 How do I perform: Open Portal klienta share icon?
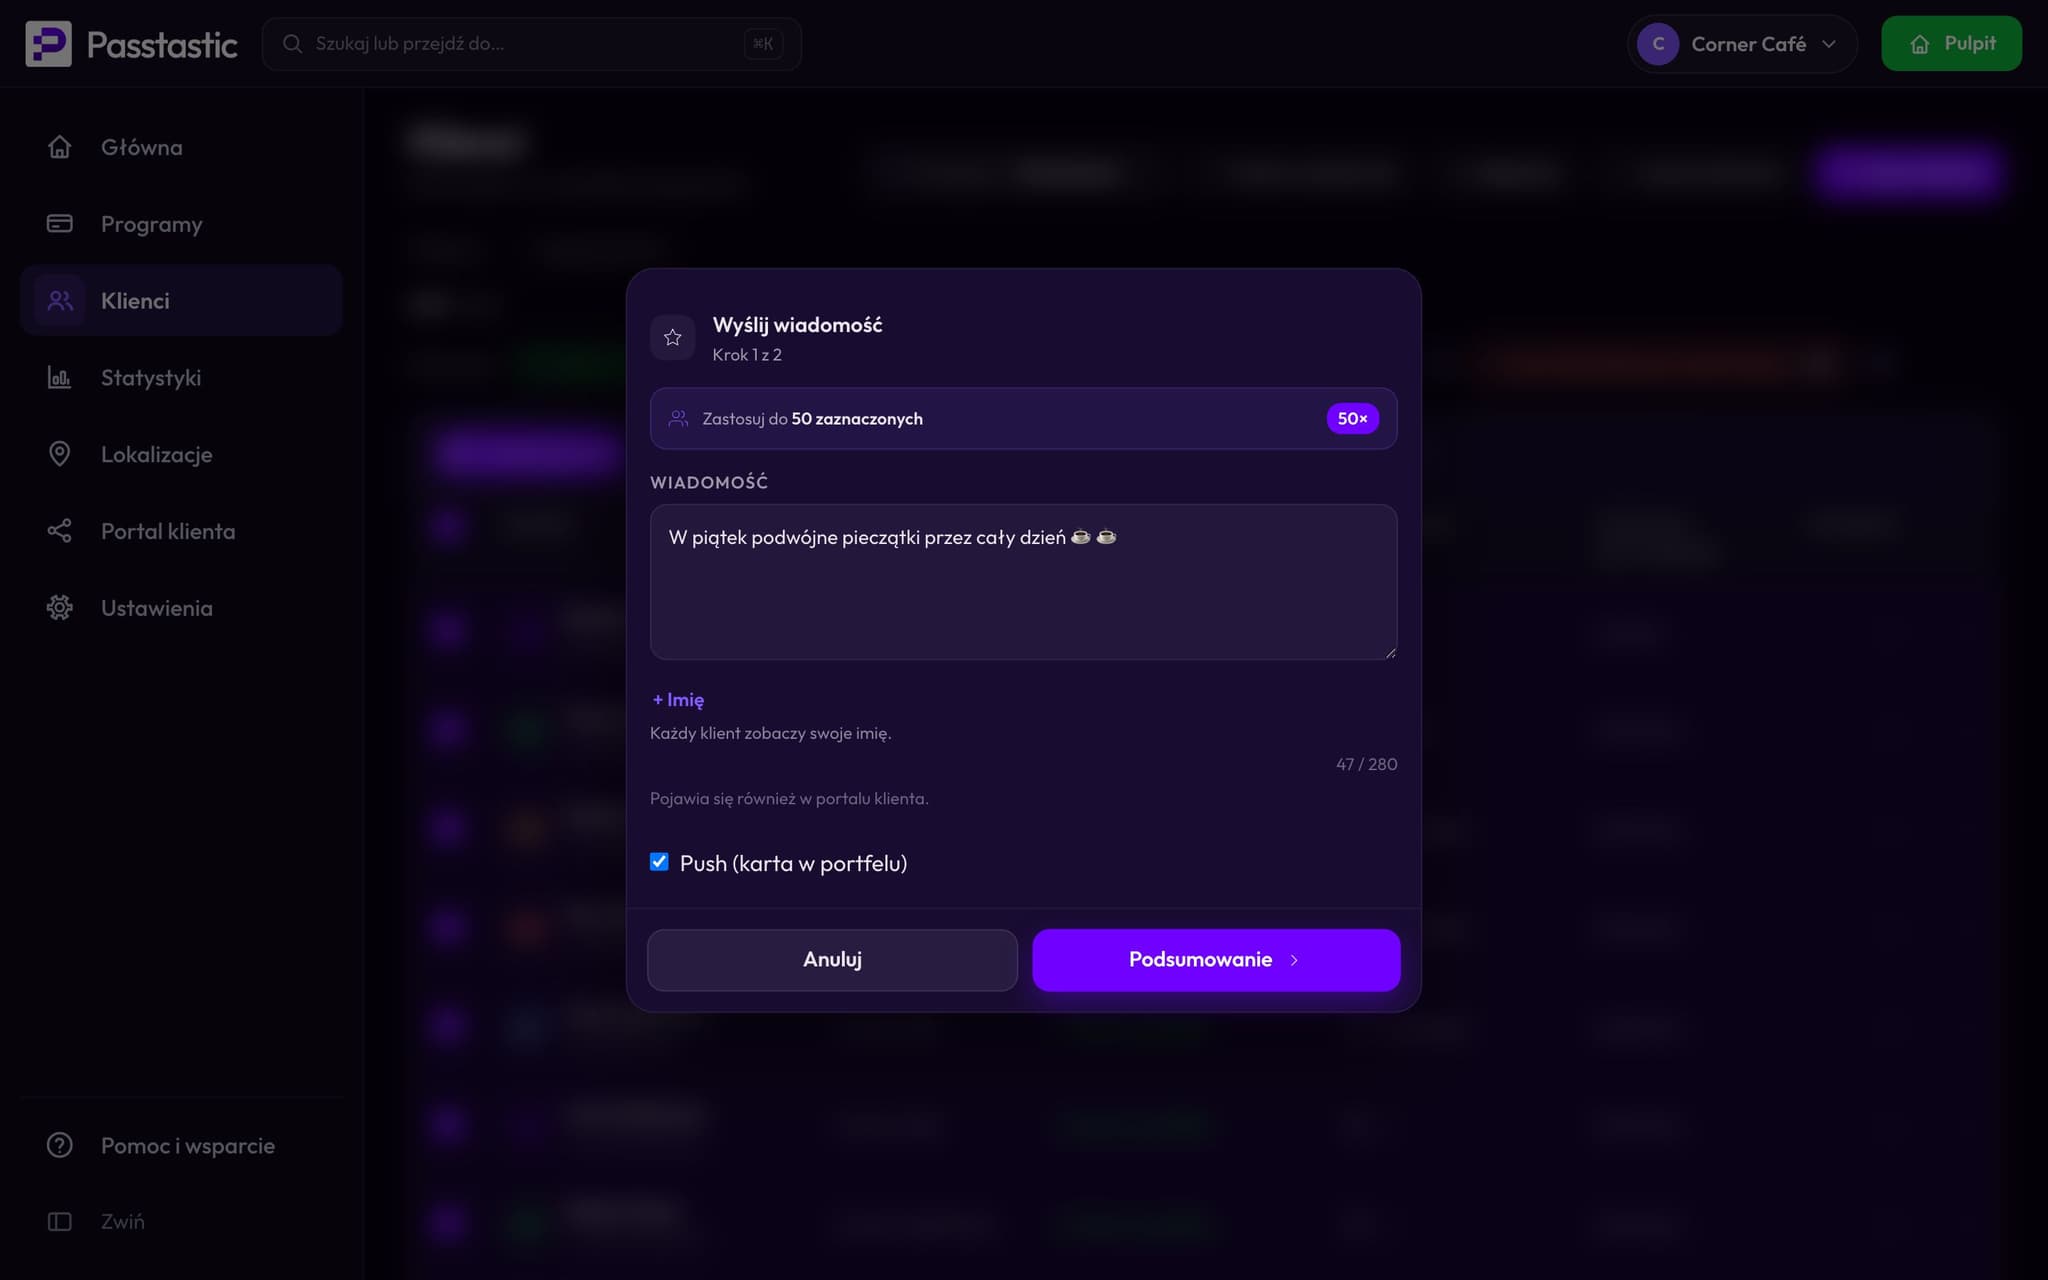click(59, 531)
